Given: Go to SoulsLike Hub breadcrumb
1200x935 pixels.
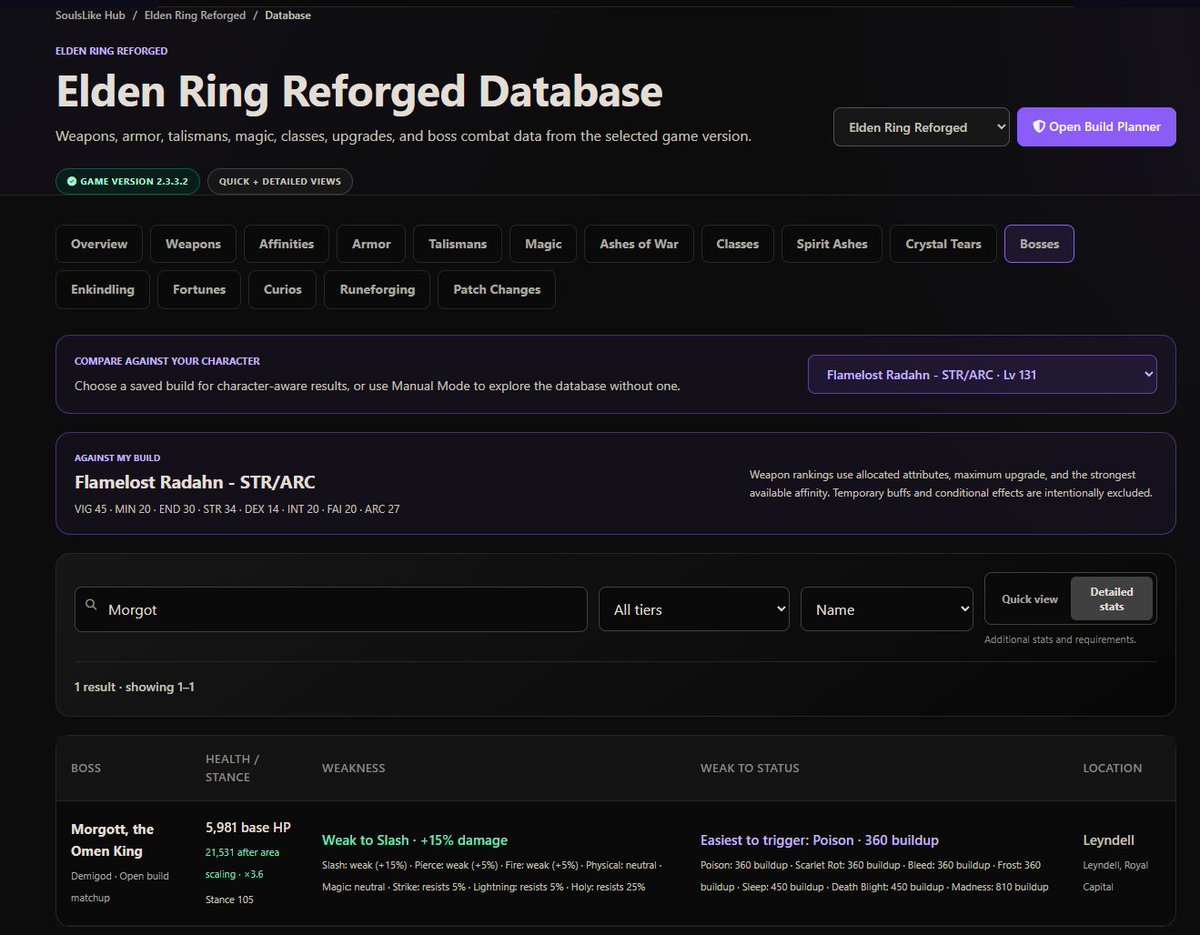Looking at the screenshot, I should click(x=90, y=15).
